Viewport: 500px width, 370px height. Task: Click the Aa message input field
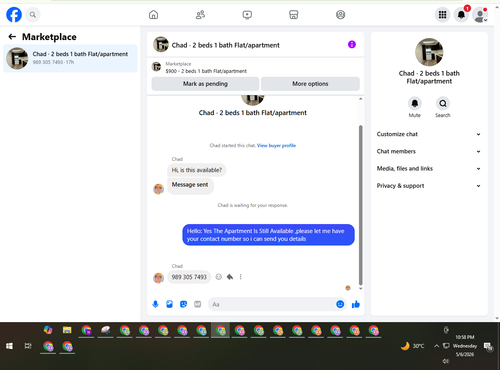pyautogui.click(x=272, y=304)
